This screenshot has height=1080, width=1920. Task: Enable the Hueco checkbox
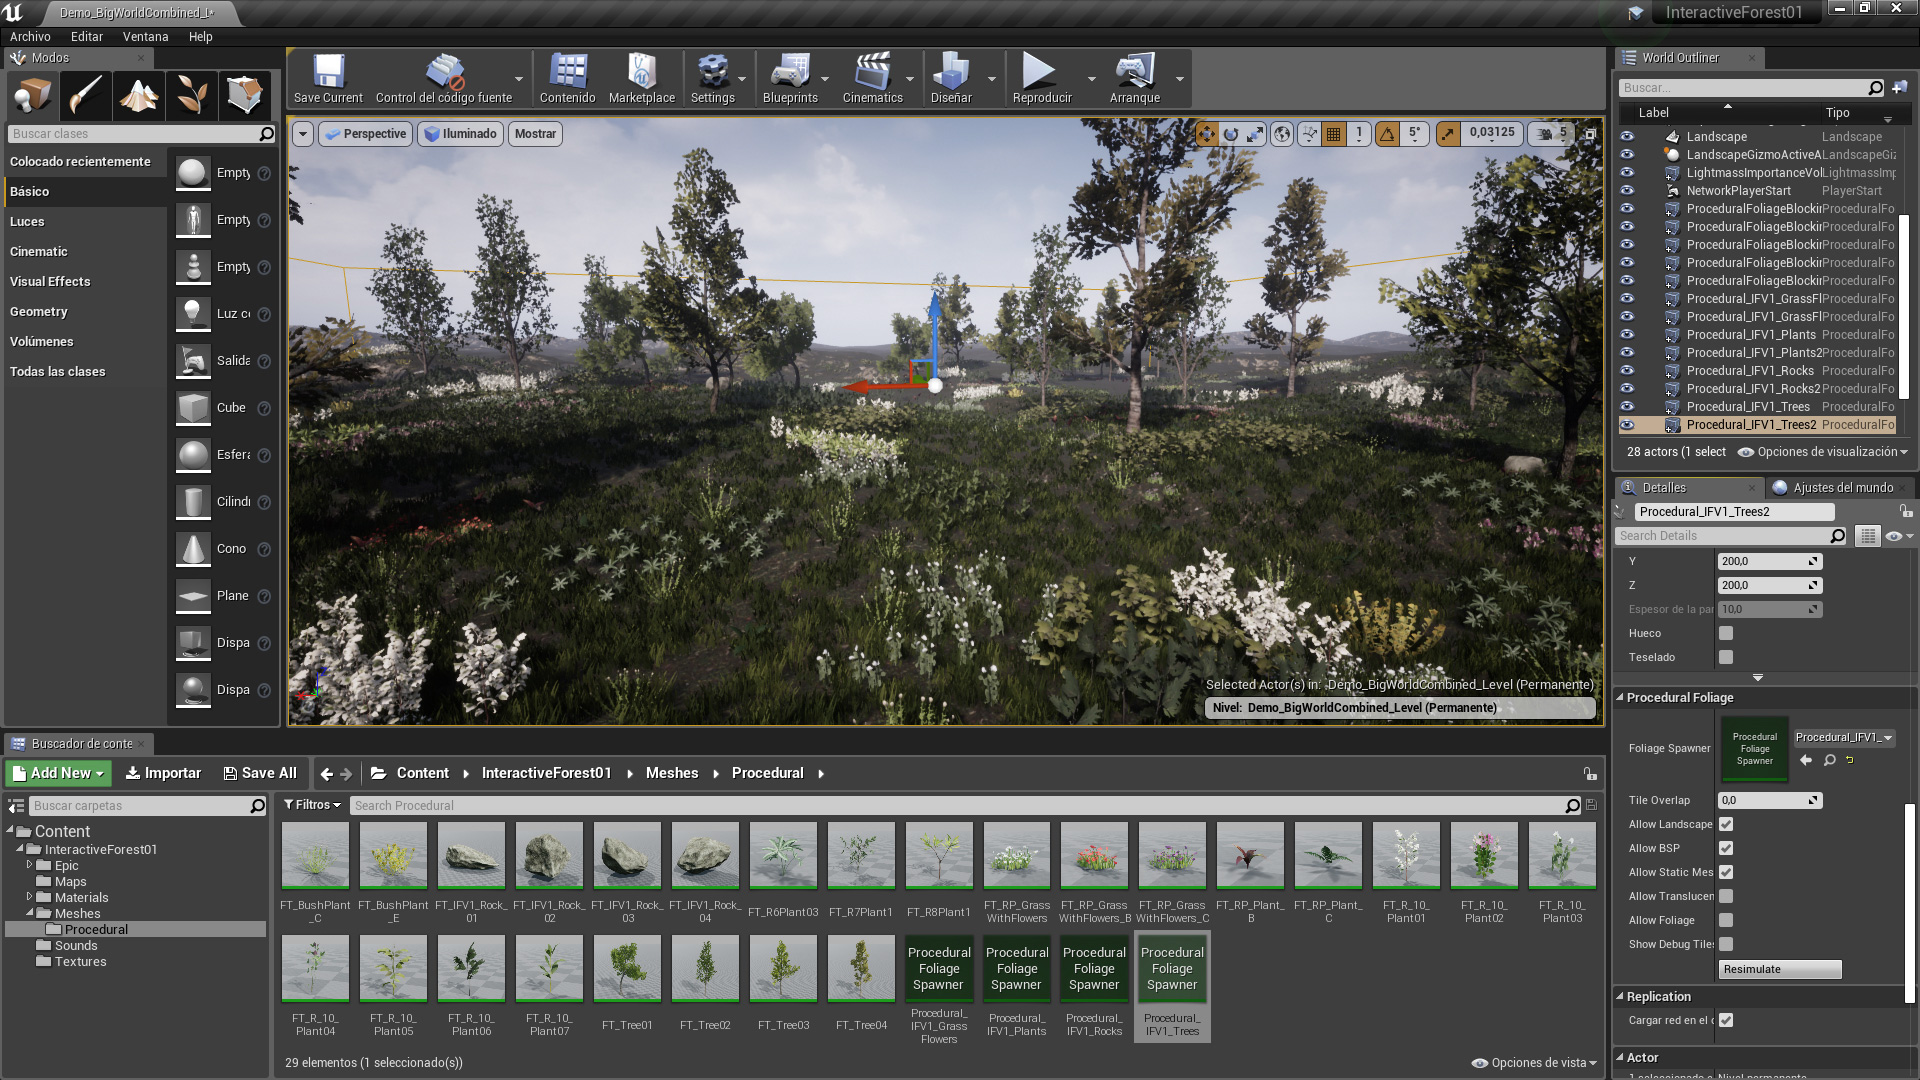click(1726, 634)
